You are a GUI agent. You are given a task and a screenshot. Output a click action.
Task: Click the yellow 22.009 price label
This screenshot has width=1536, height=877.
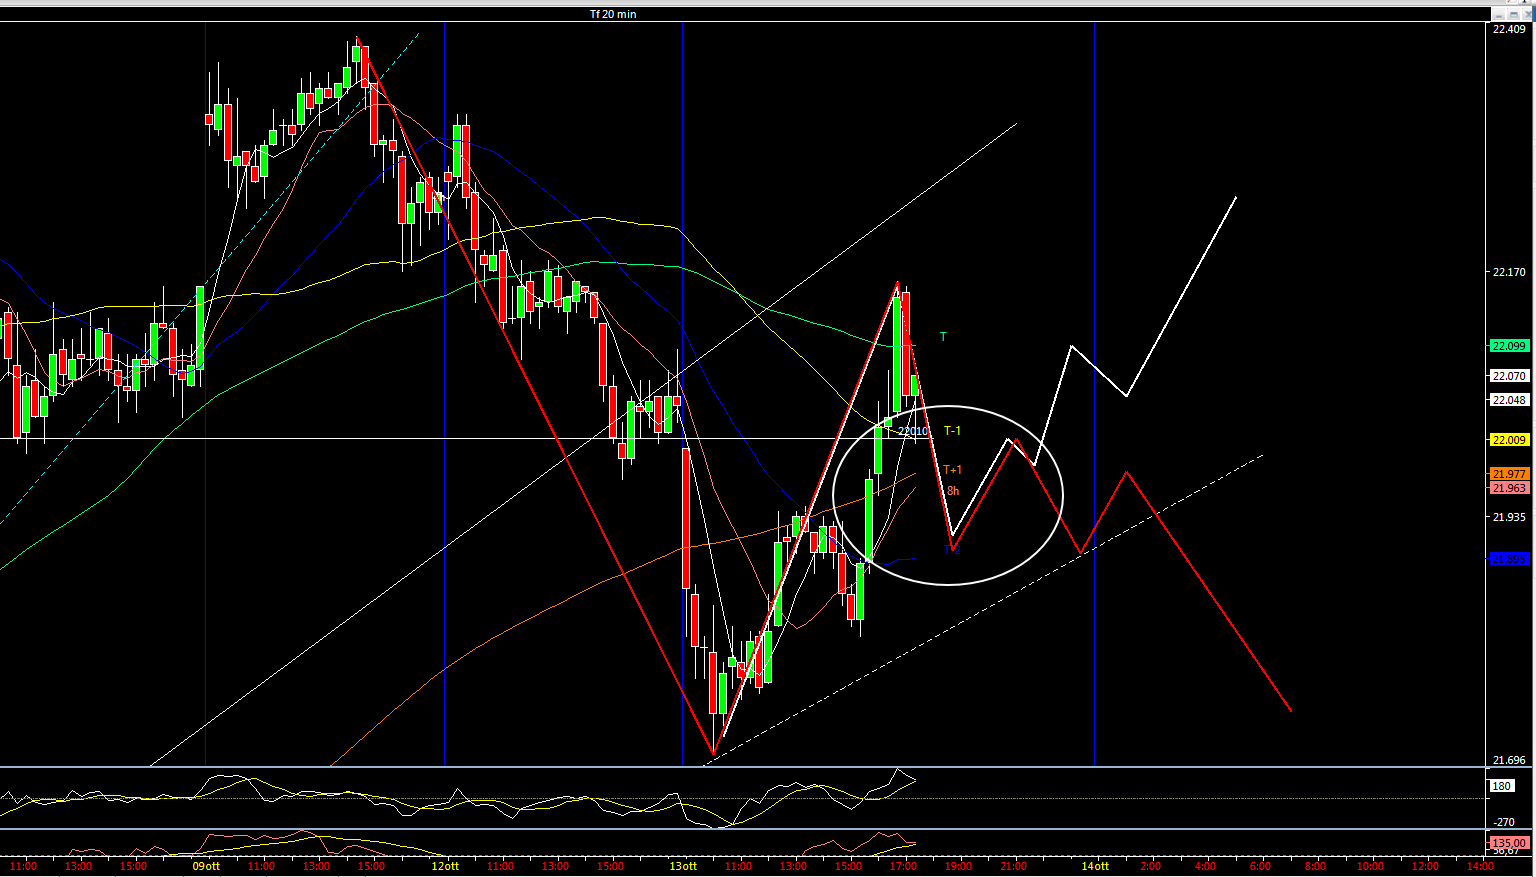click(x=1508, y=440)
